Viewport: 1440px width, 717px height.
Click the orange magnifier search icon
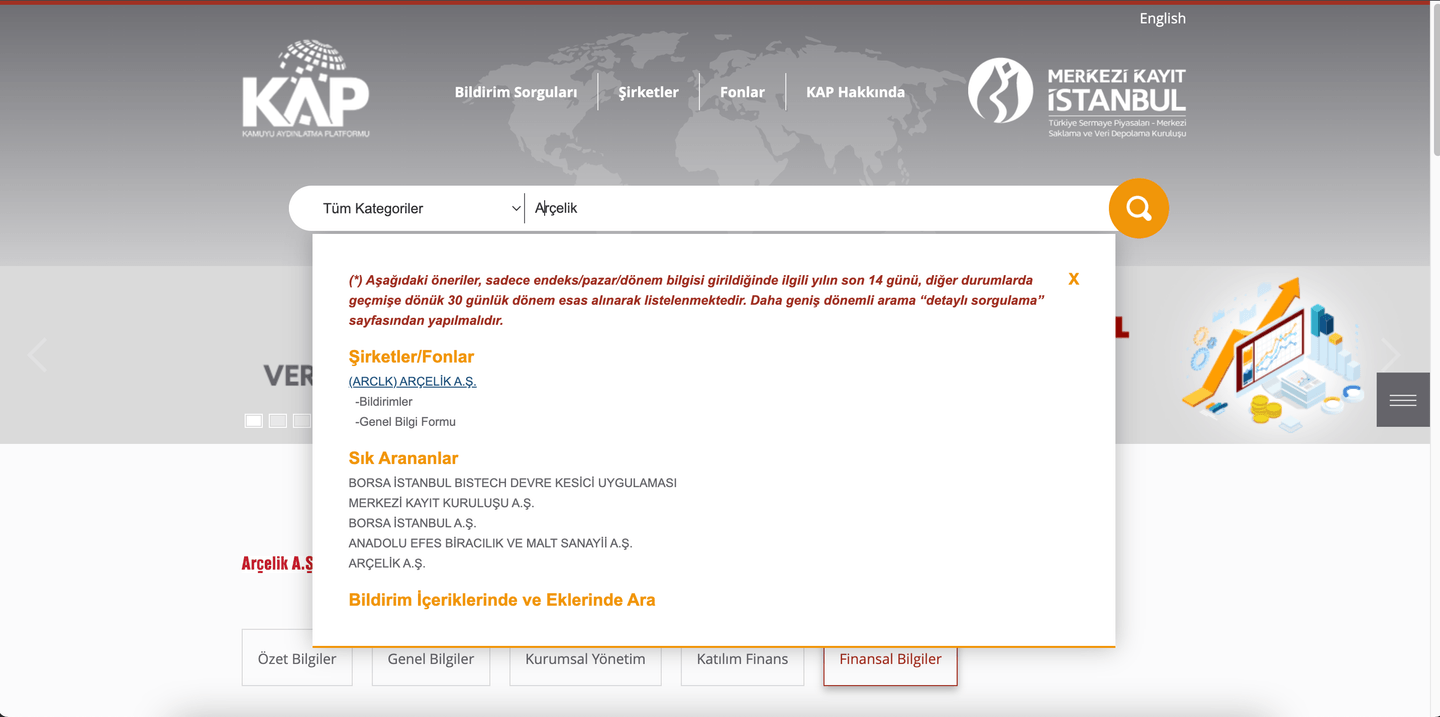point(1138,208)
